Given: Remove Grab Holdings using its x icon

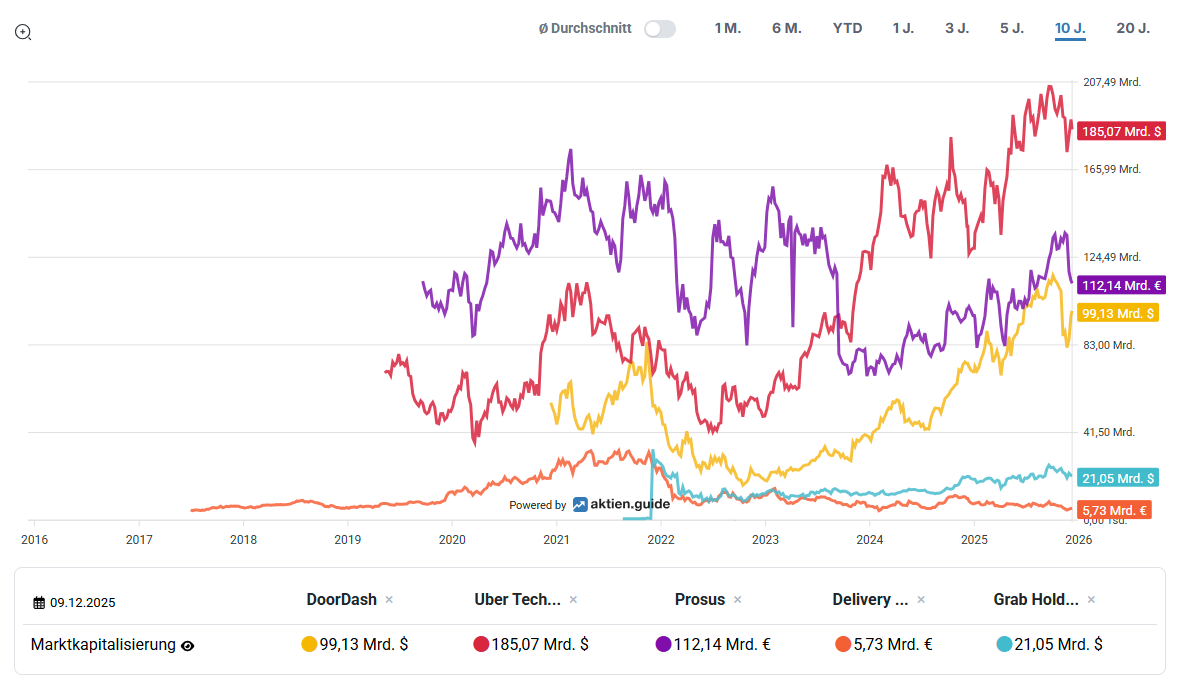Looking at the screenshot, I should (1091, 600).
